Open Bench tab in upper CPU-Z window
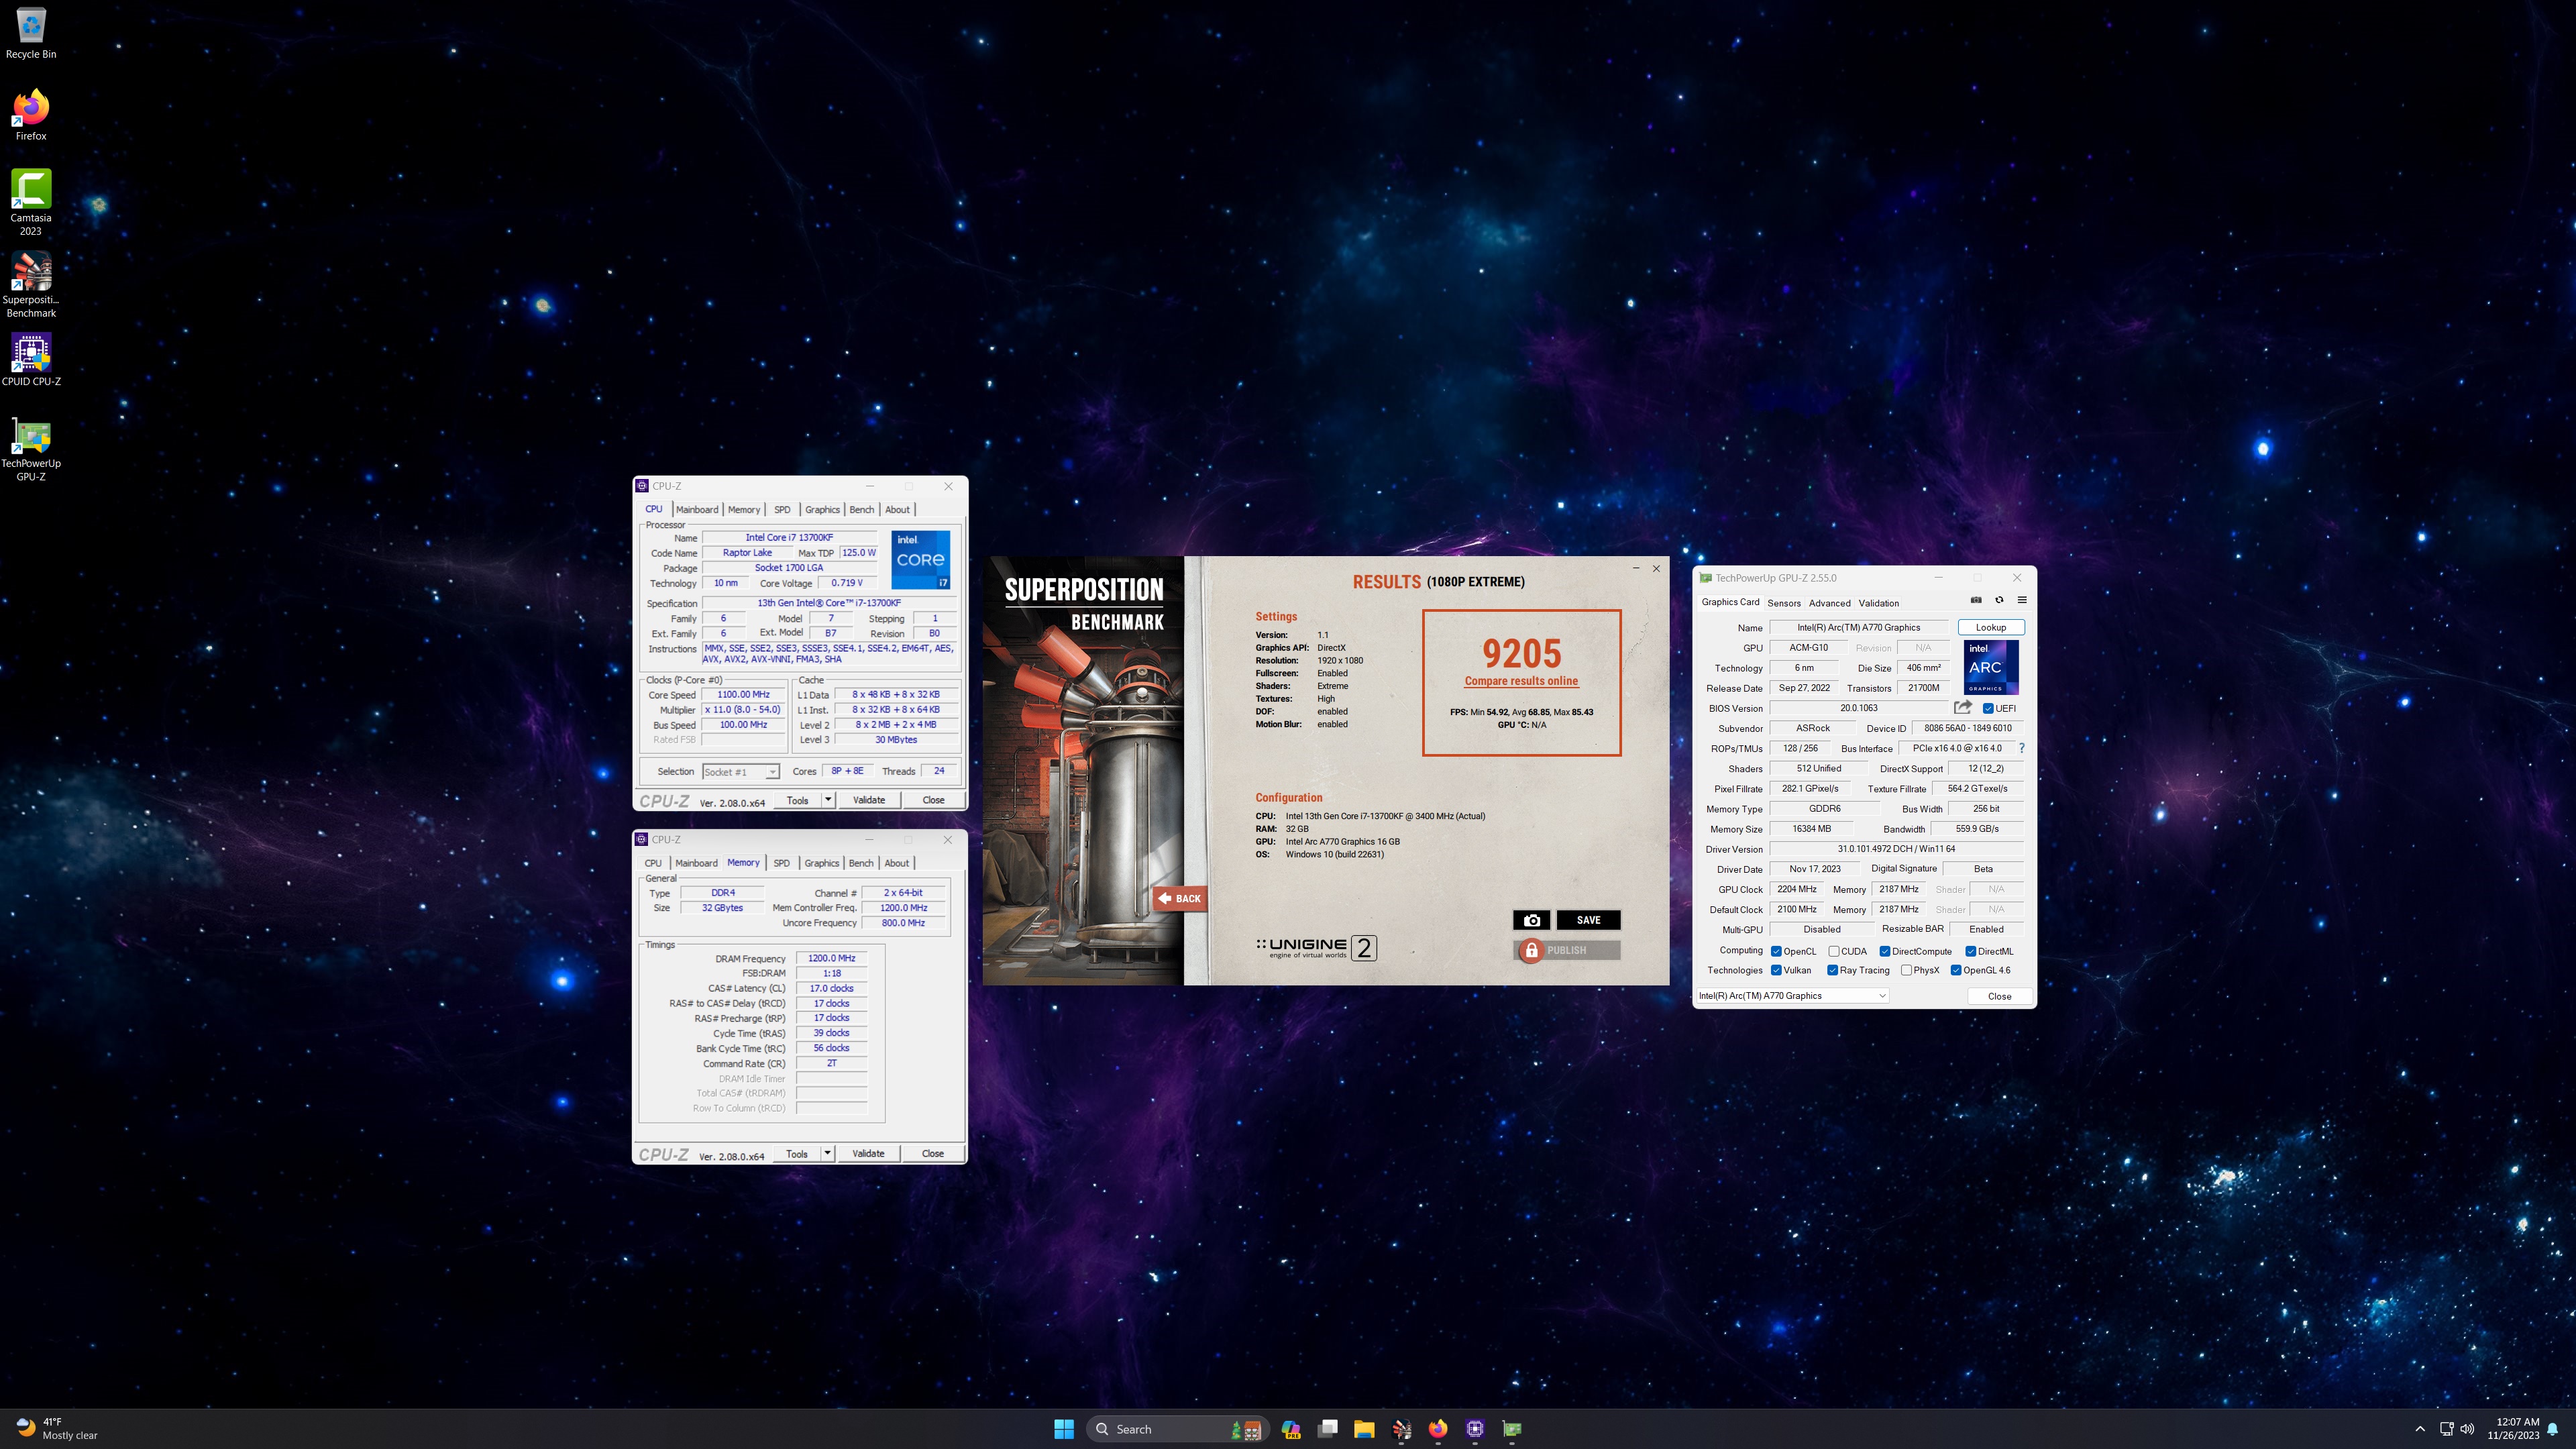This screenshot has height=1449, width=2576. point(862,510)
